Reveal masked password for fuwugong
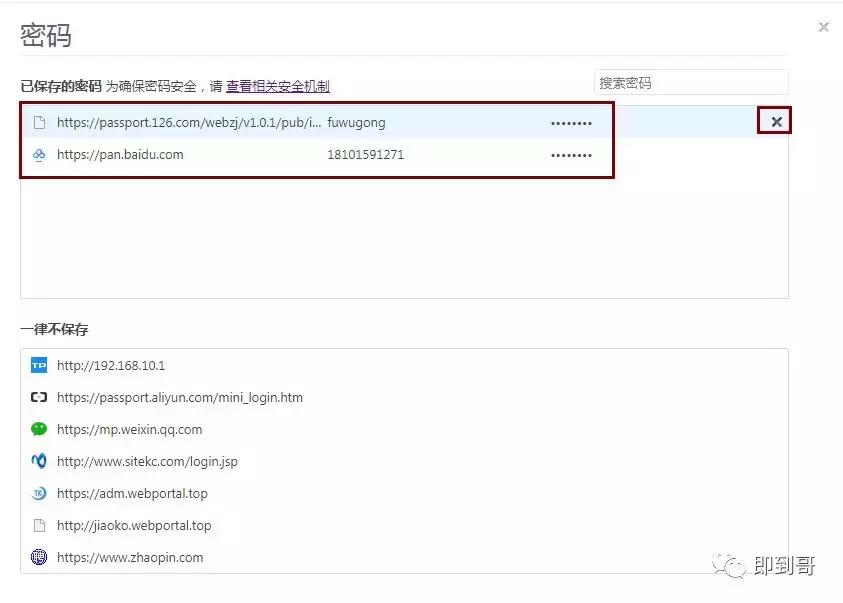Screen dimensions: 843x603 571,123
